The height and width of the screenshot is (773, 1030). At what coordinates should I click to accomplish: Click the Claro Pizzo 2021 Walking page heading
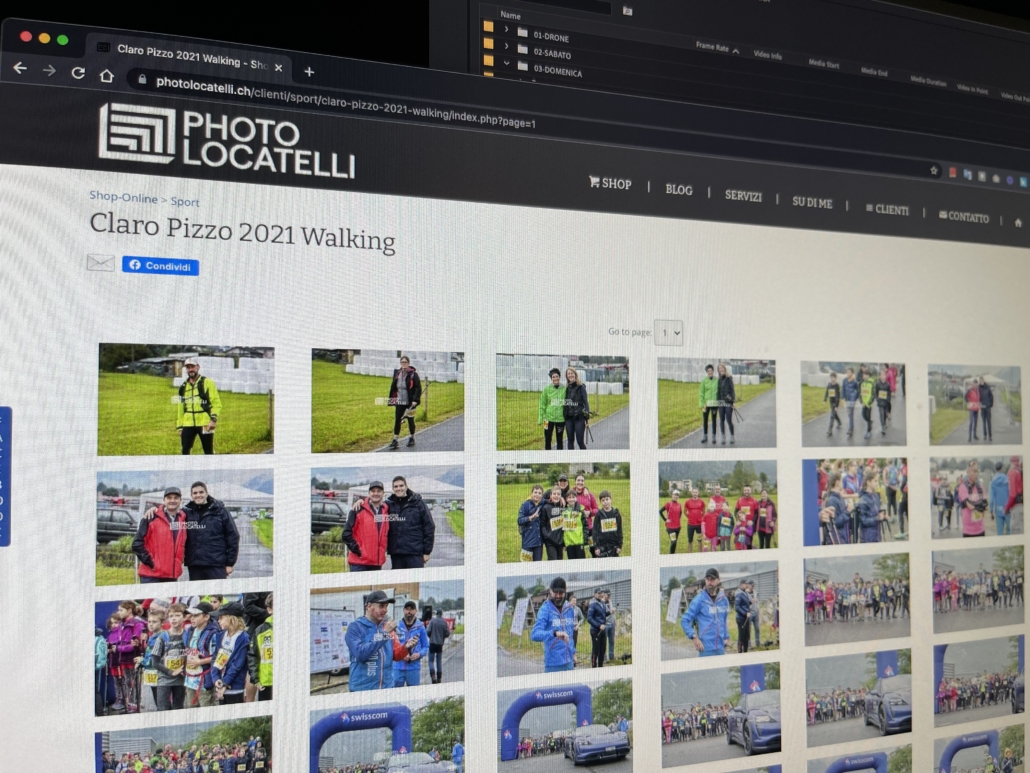point(242,232)
